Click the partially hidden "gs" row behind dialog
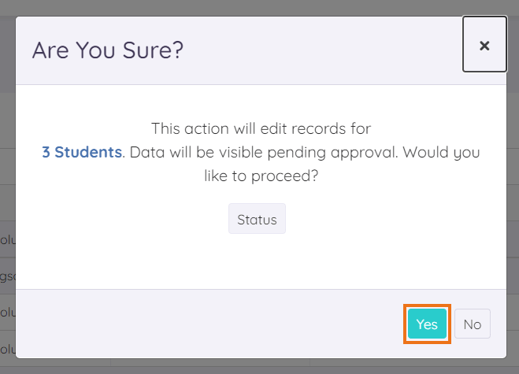Screen dimensions: 519x374 pos(8,276)
